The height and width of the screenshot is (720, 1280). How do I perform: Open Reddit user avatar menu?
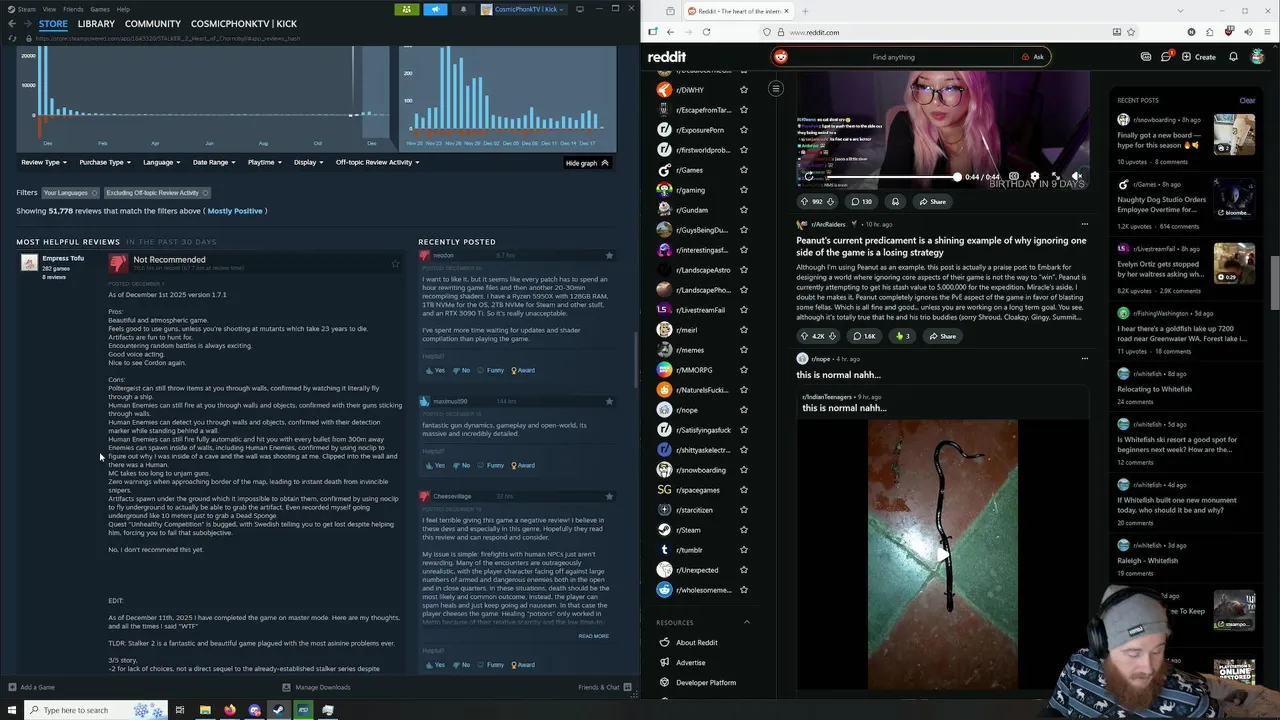[x=1259, y=57]
